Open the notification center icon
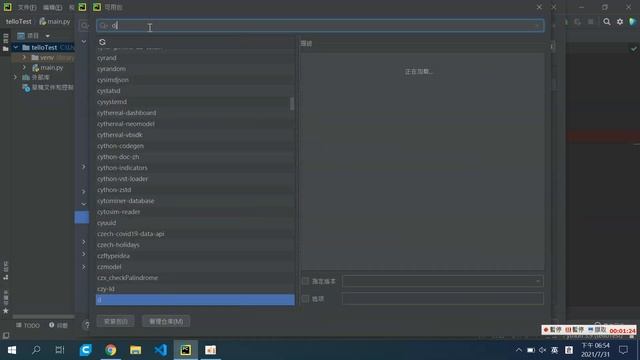 (x=623, y=350)
